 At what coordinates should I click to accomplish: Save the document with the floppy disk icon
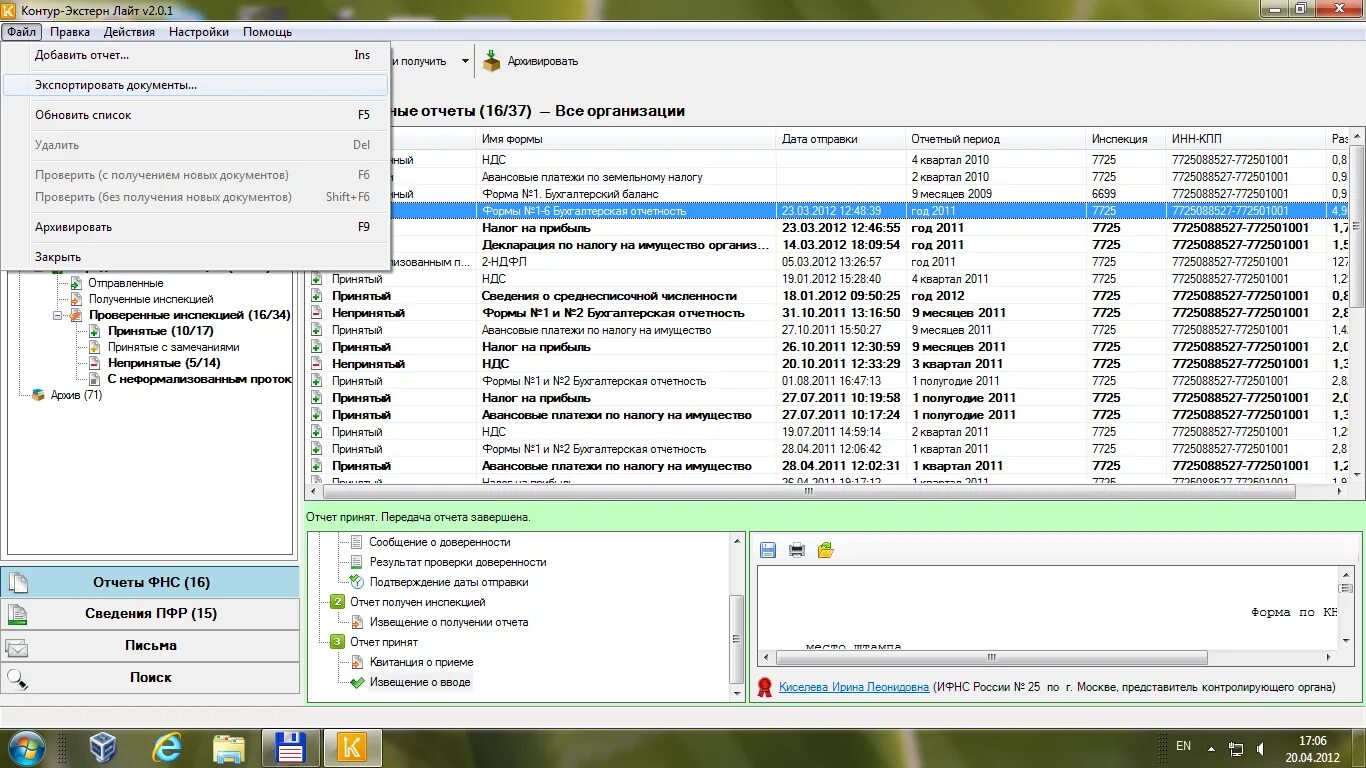point(768,550)
